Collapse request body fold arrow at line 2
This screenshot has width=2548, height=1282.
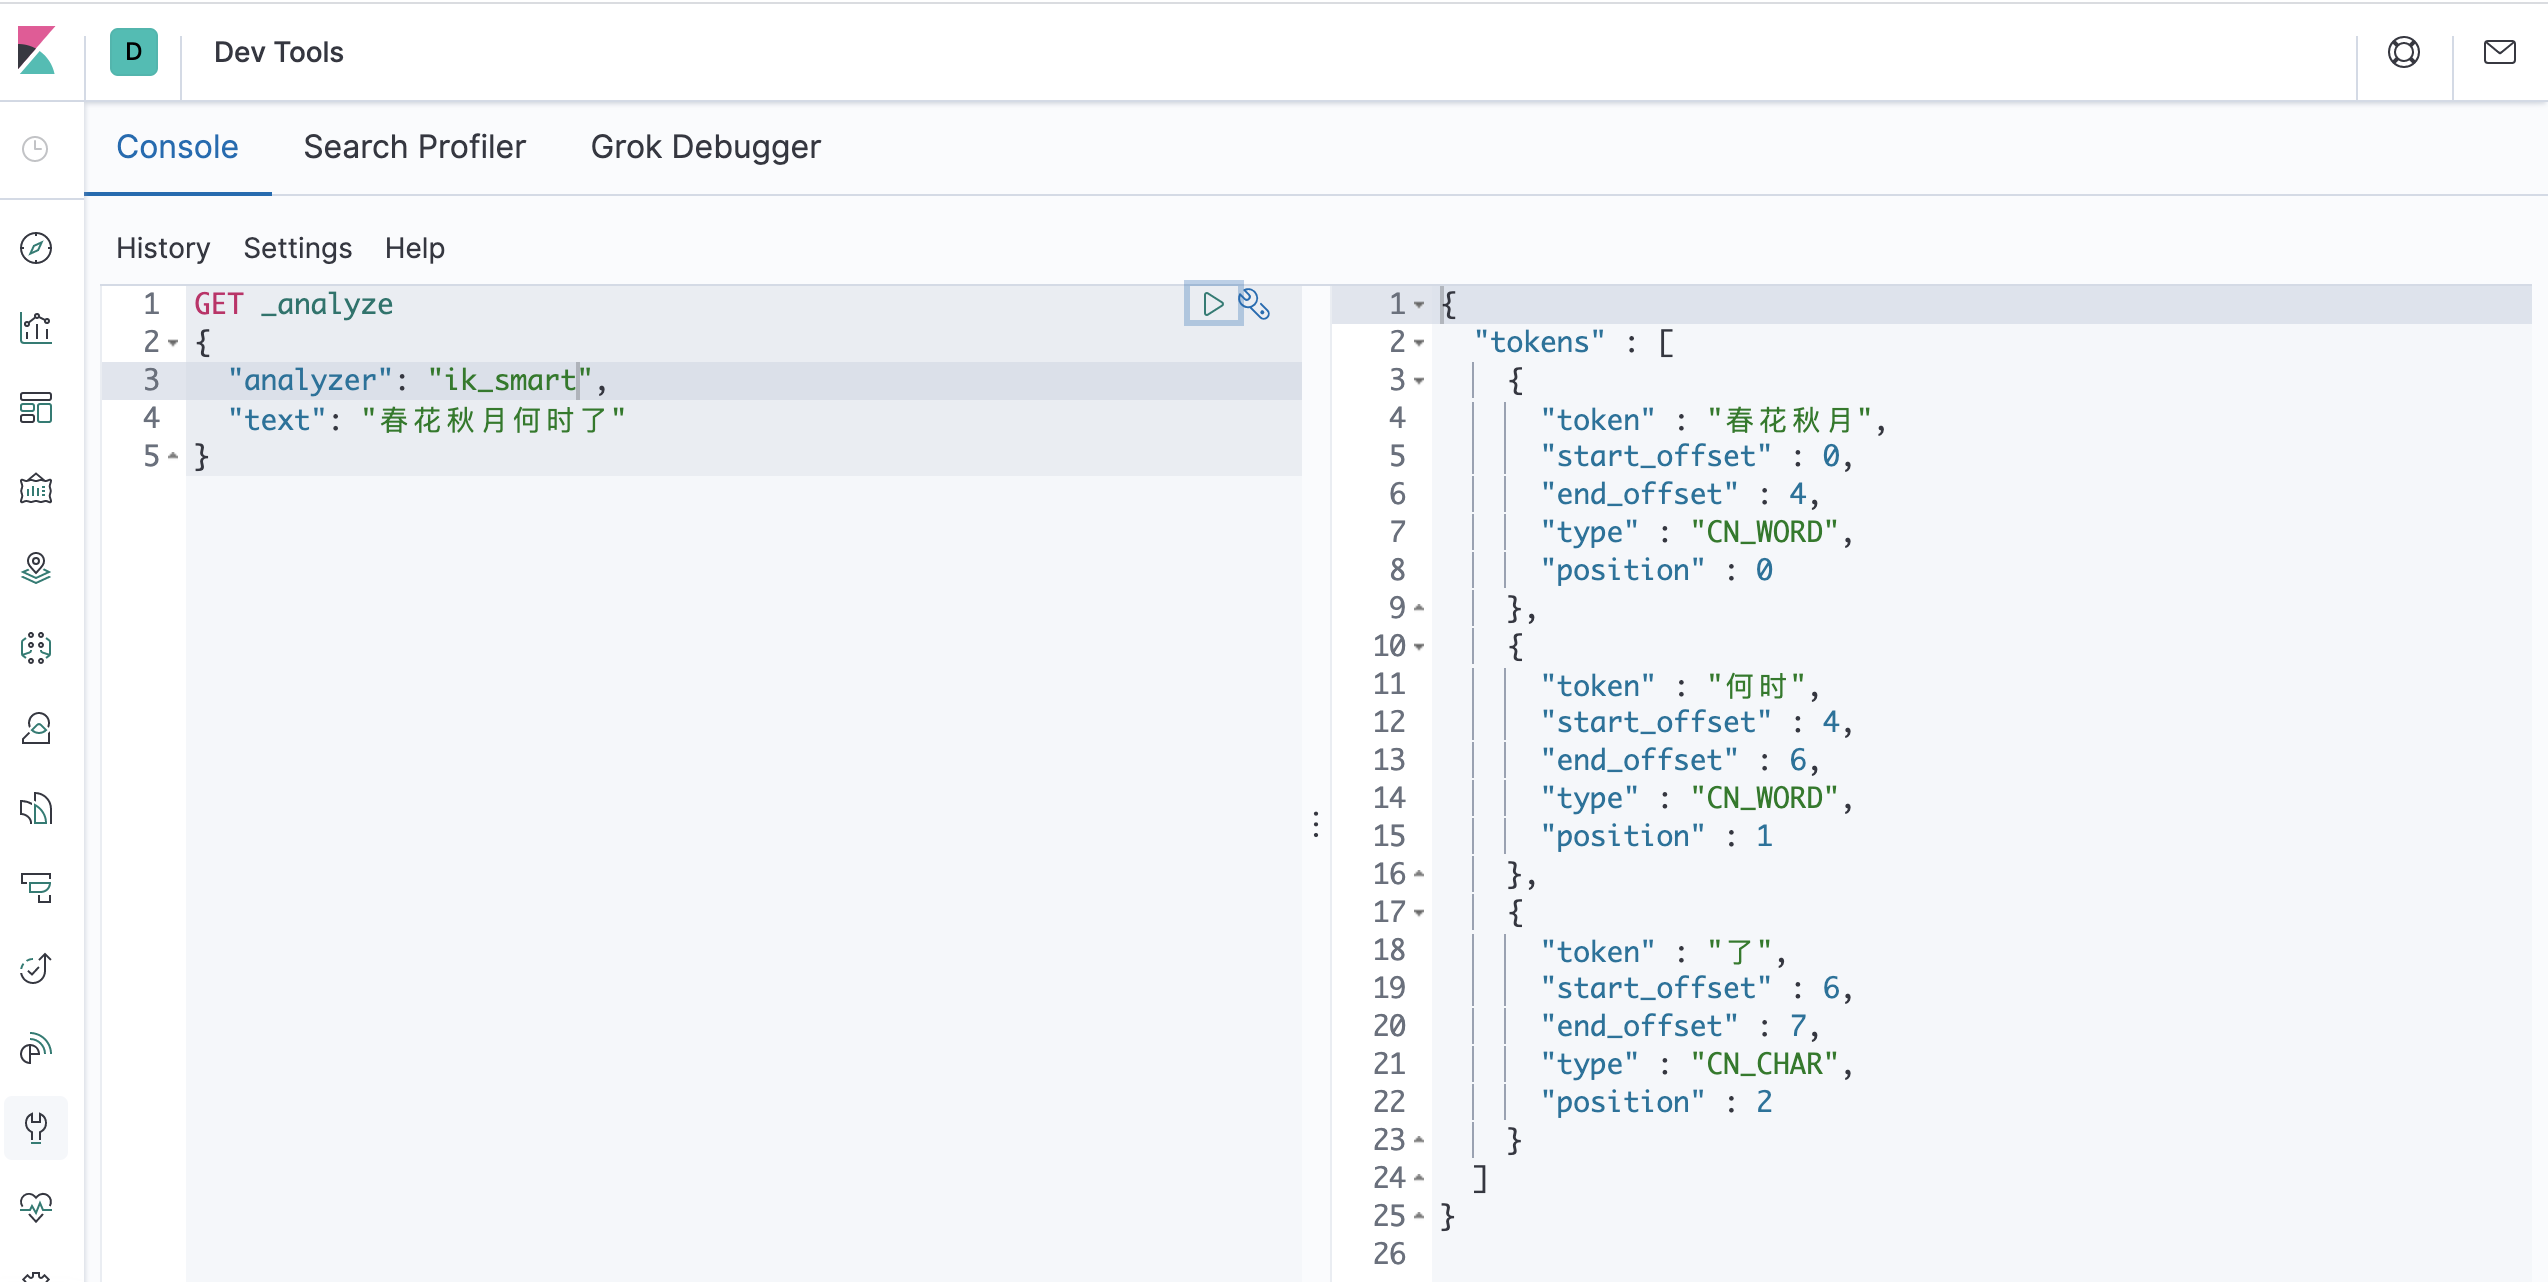pyautogui.click(x=173, y=343)
